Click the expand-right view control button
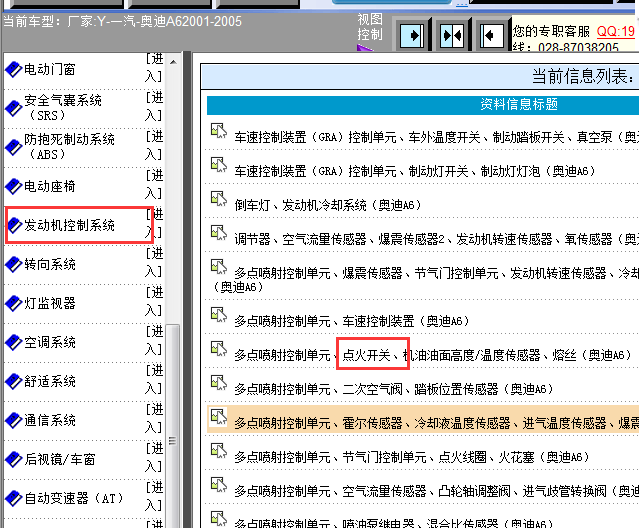Screen dimensions: 639x528 click(412, 36)
